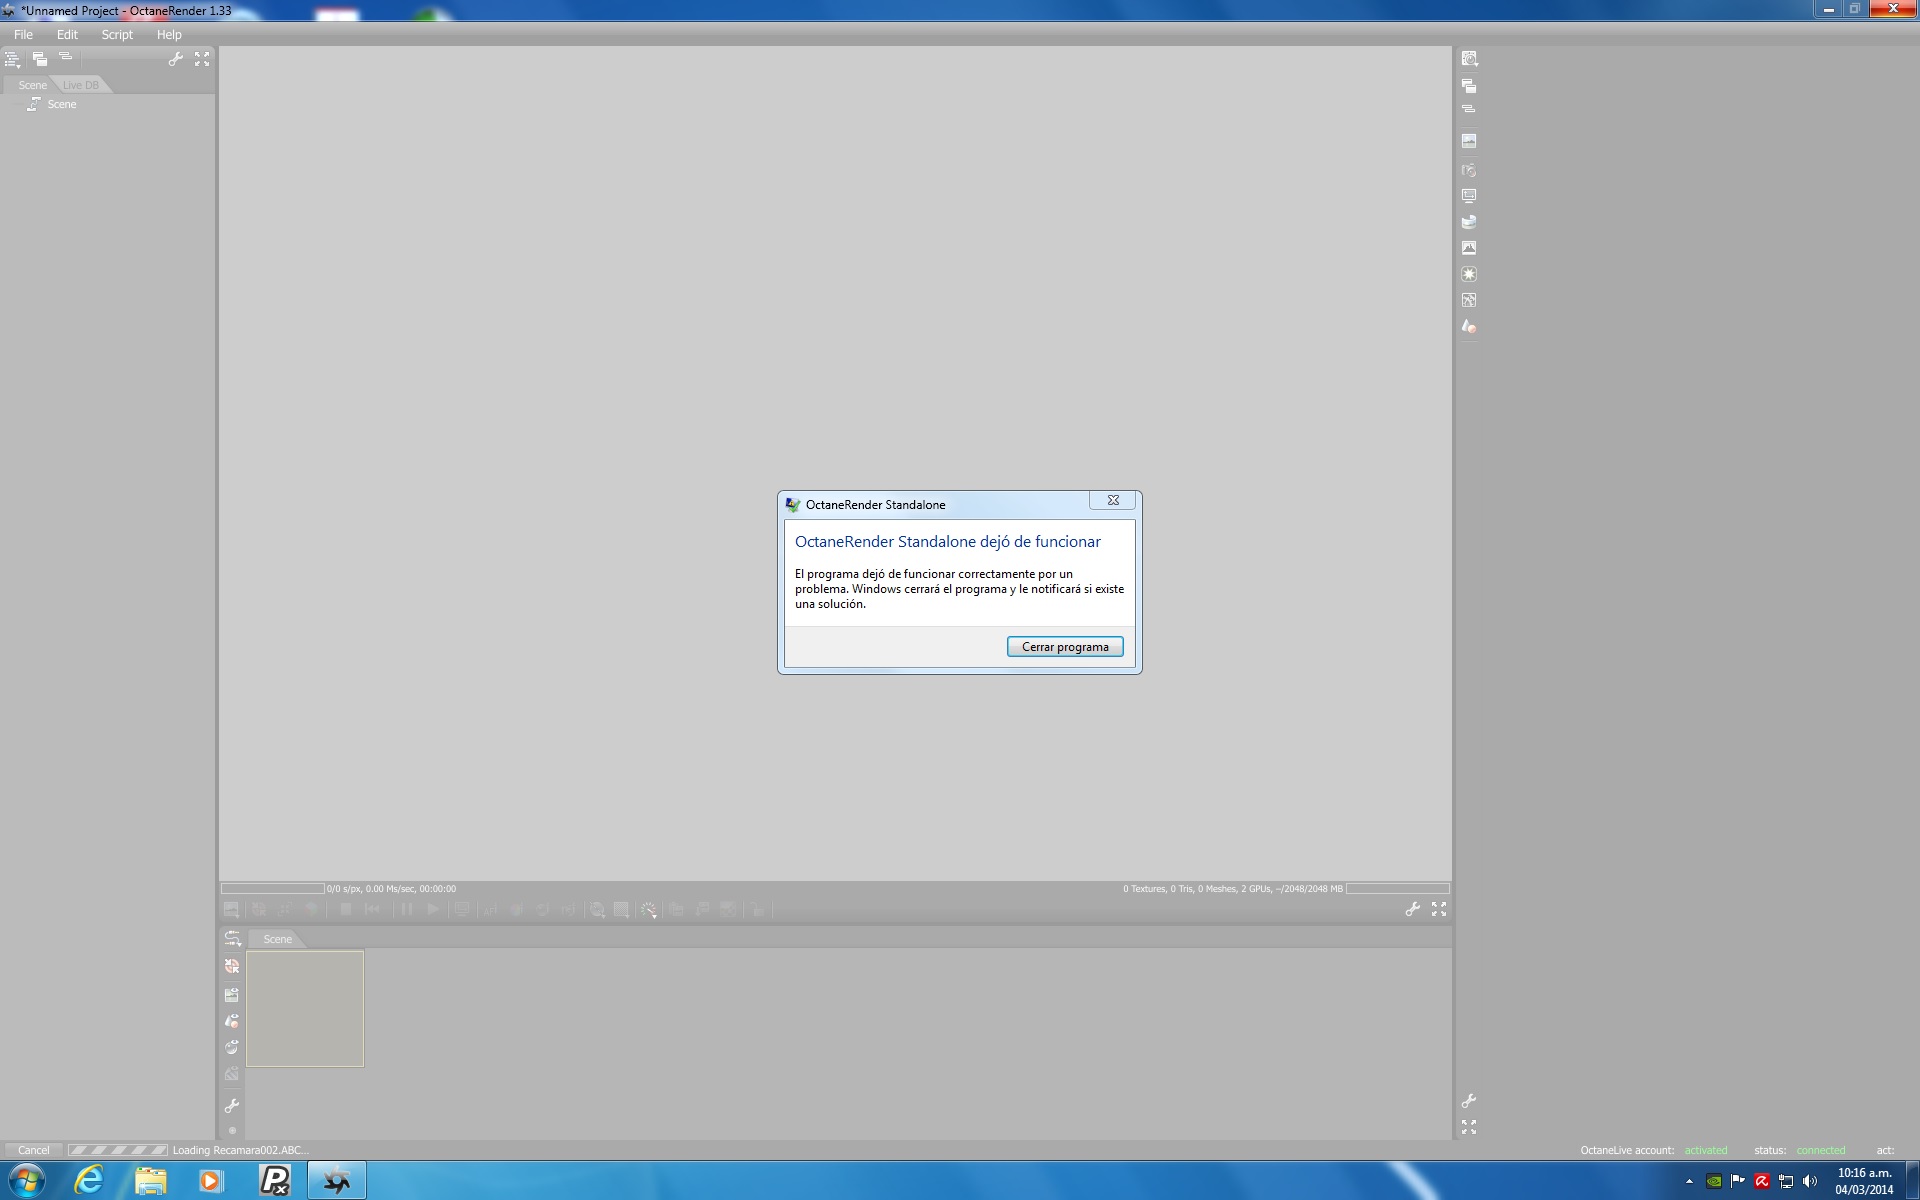The image size is (1920, 1200).
Task: Select the Scene item in the outliner tree
Action: [x=61, y=104]
